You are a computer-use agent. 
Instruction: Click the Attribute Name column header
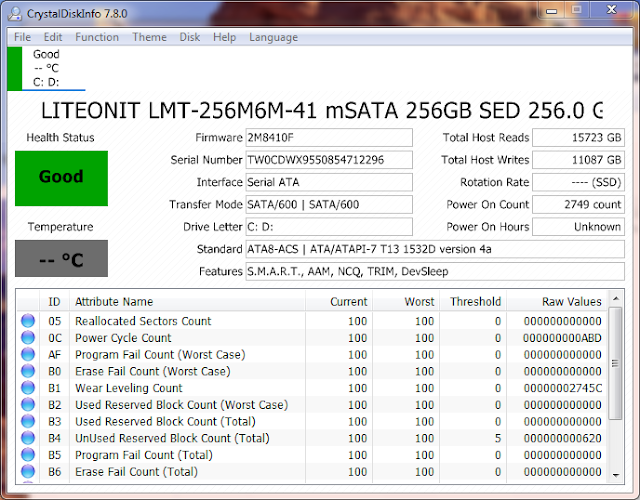(x=187, y=302)
